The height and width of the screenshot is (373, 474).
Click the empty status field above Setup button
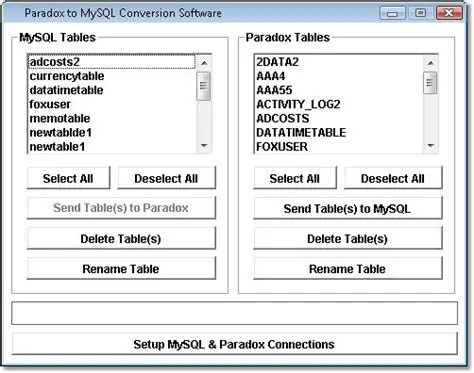(x=234, y=313)
